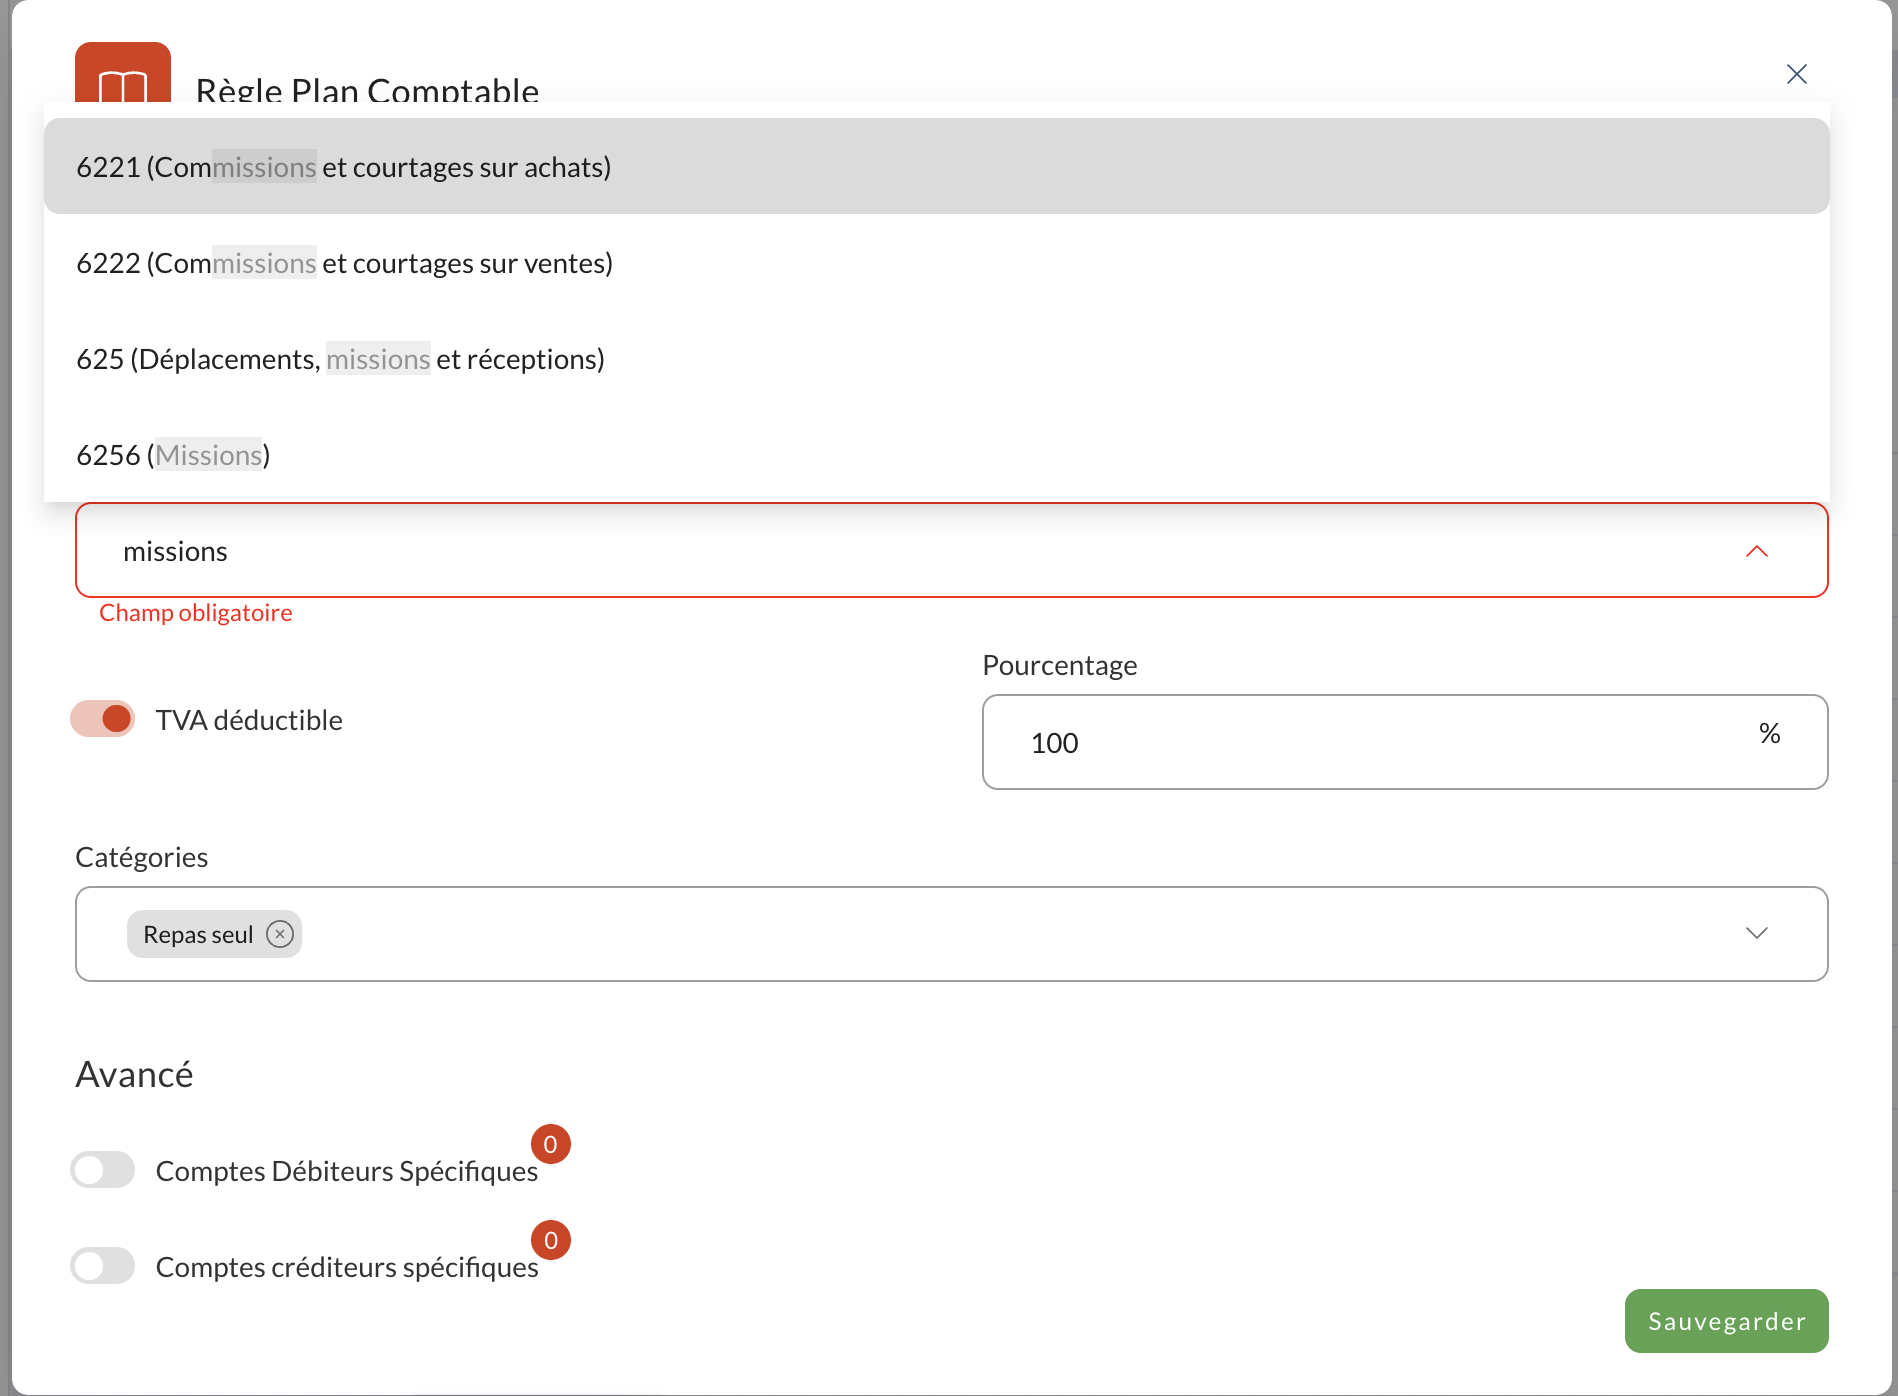Expand the Catégories dropdown arrow

click(x=1756, y=933)
